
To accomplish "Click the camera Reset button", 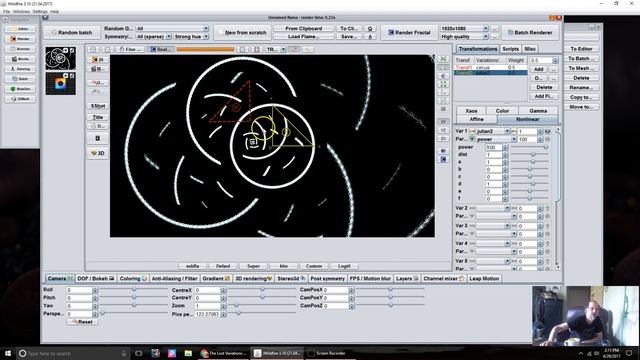I will tap(82, 322).
